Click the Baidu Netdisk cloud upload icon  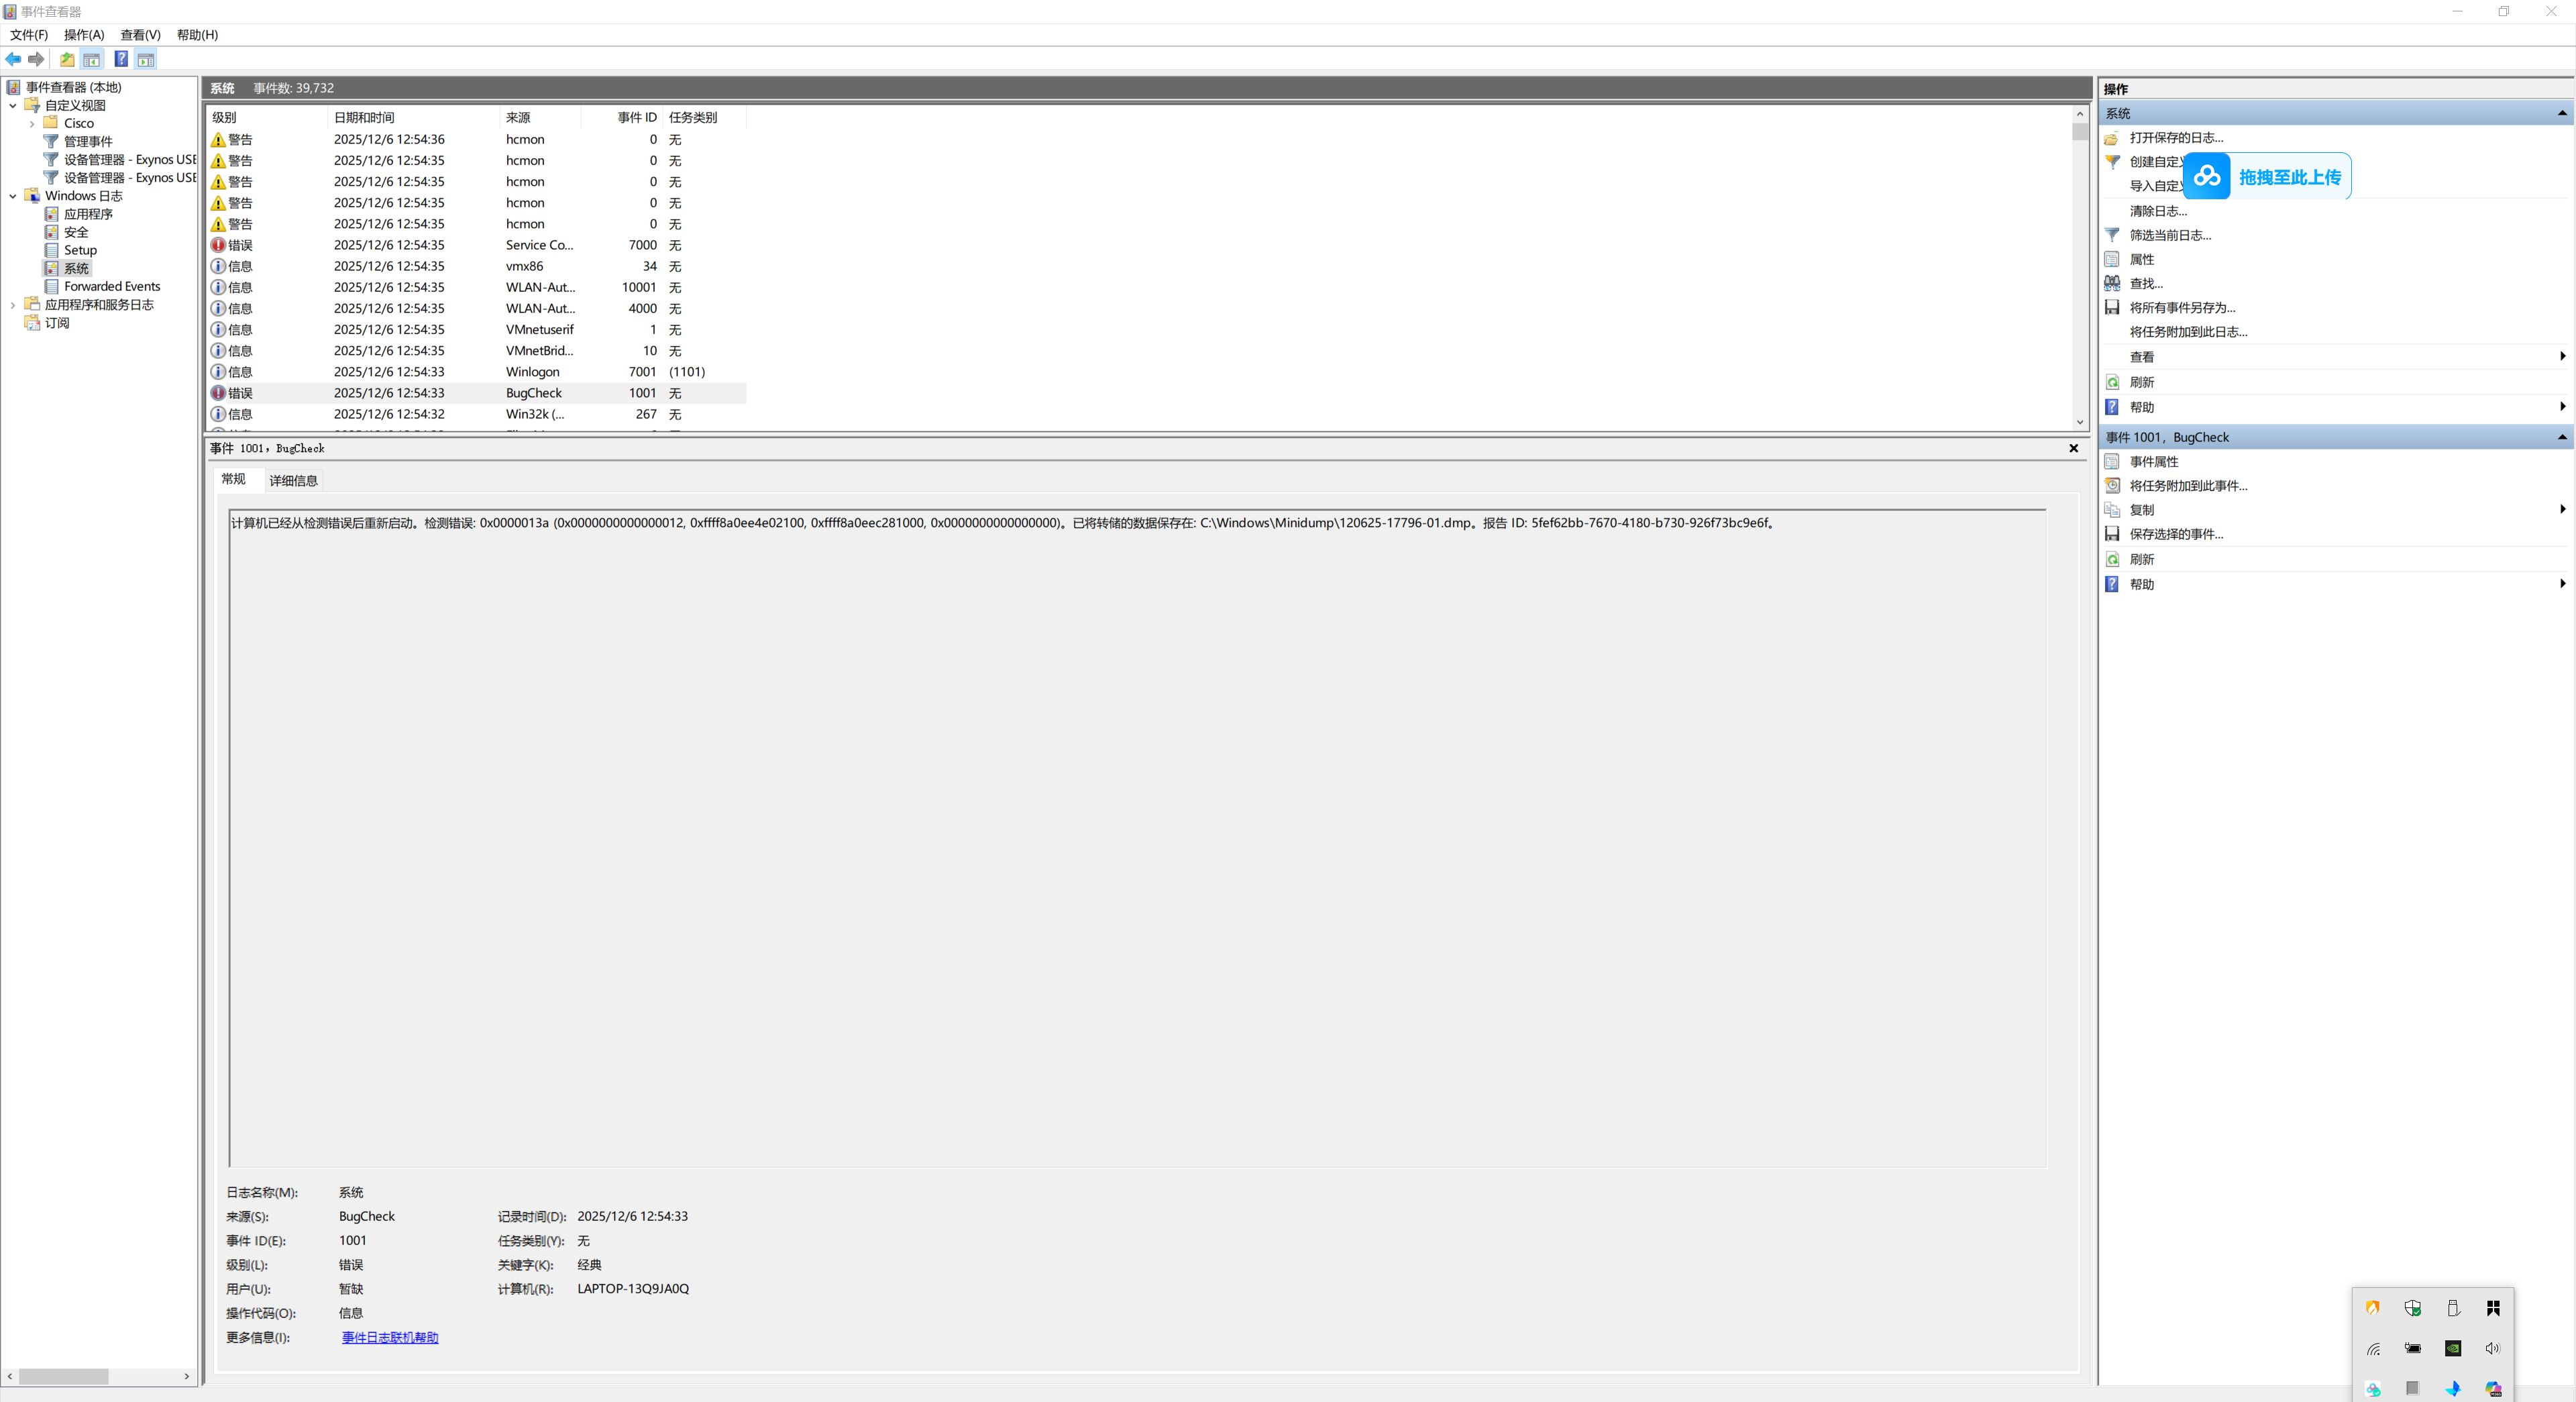(x=2207, y=176)
